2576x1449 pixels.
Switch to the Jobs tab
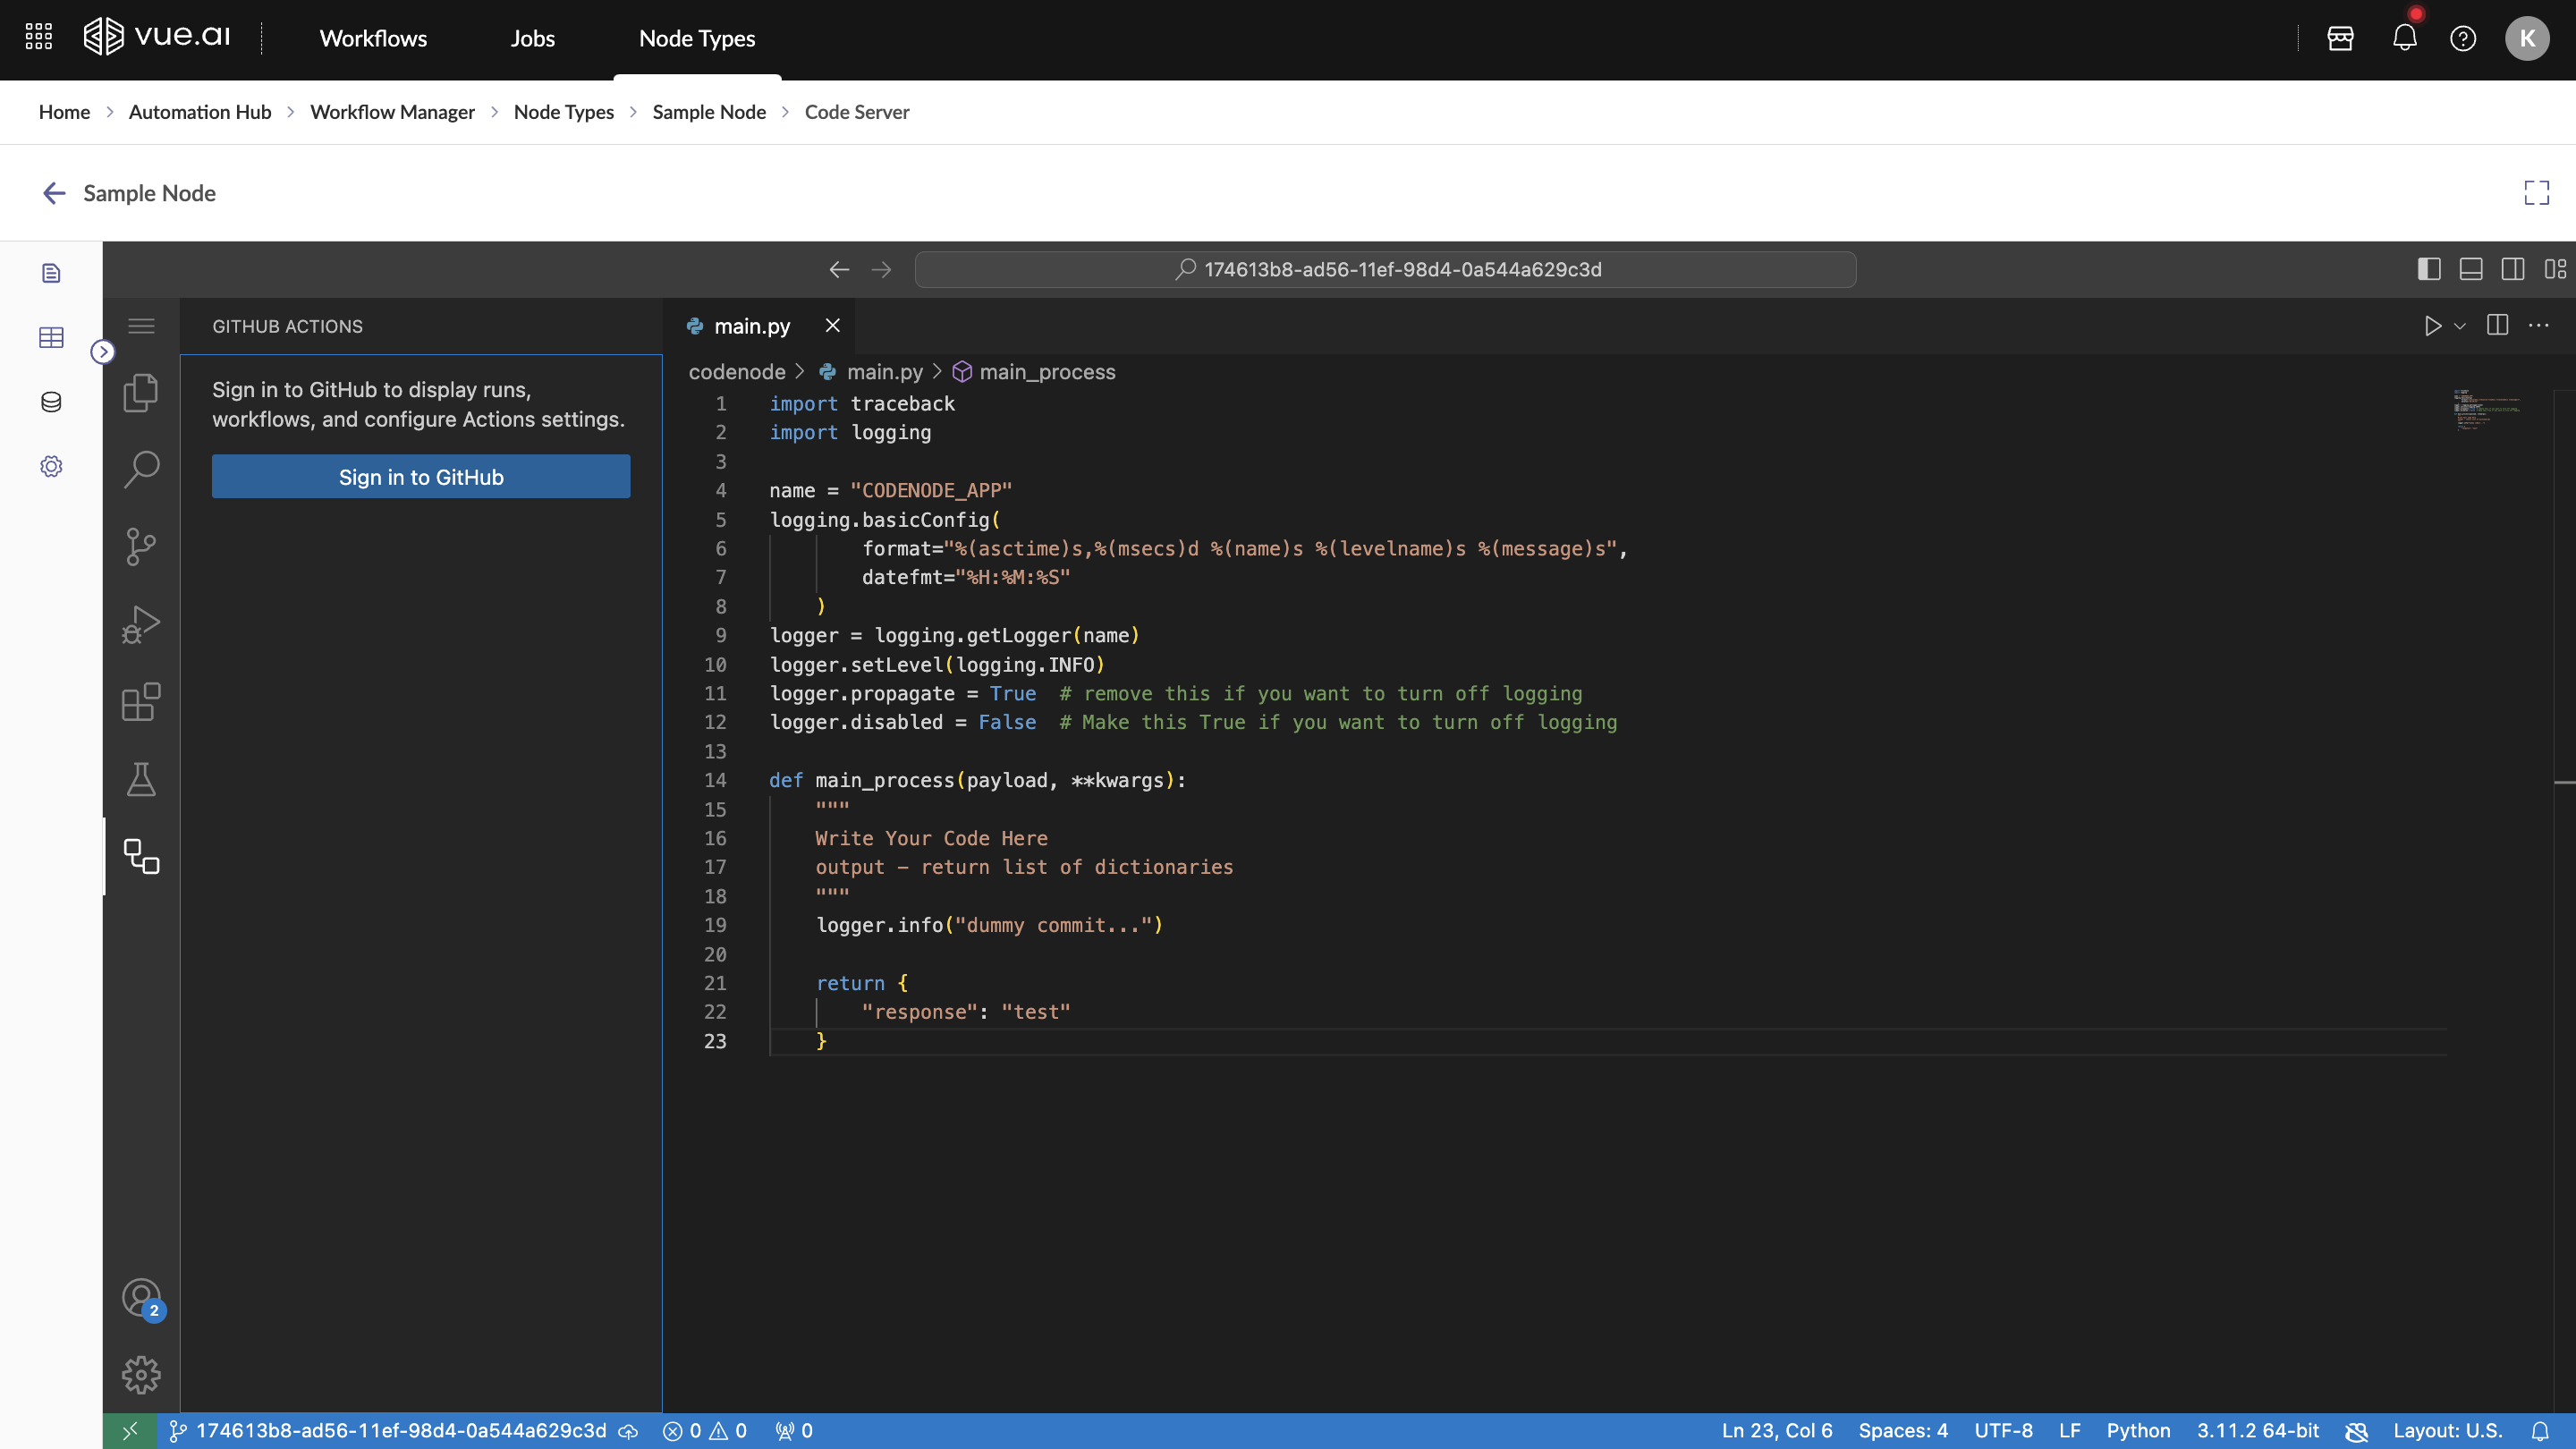click(x=532, y=38)
